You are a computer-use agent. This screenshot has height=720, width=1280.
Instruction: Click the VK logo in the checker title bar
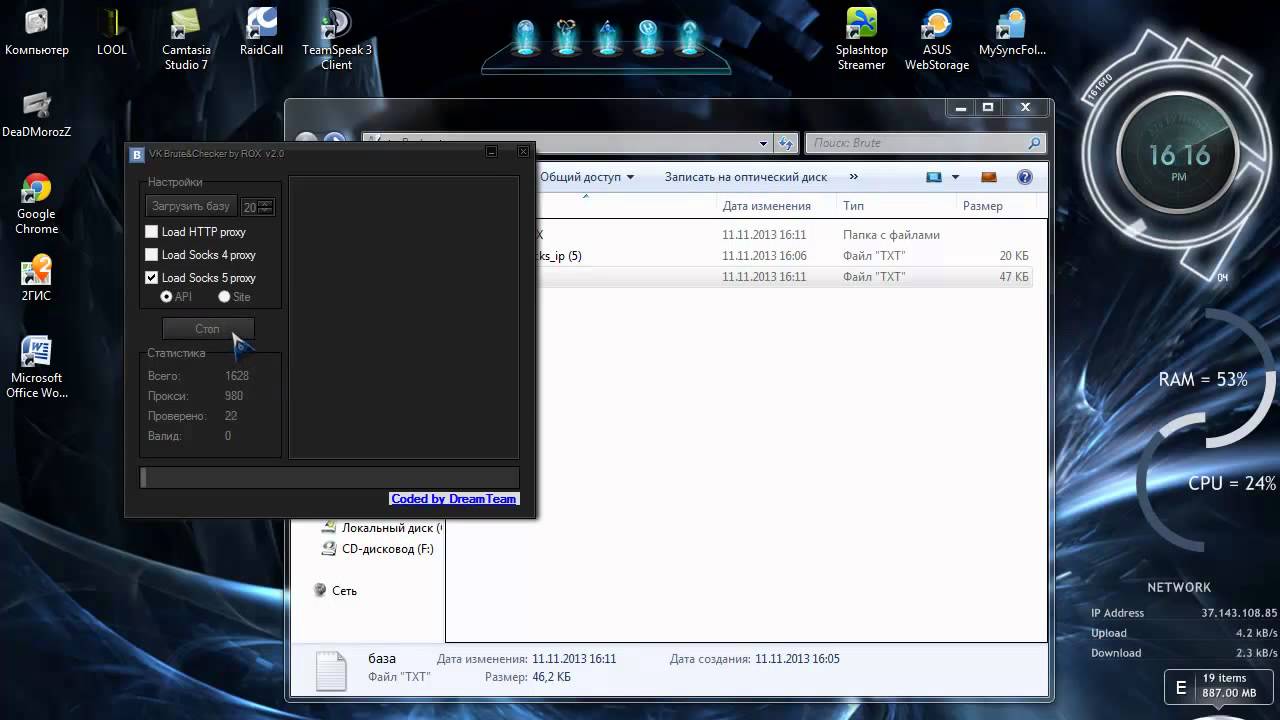137,154
